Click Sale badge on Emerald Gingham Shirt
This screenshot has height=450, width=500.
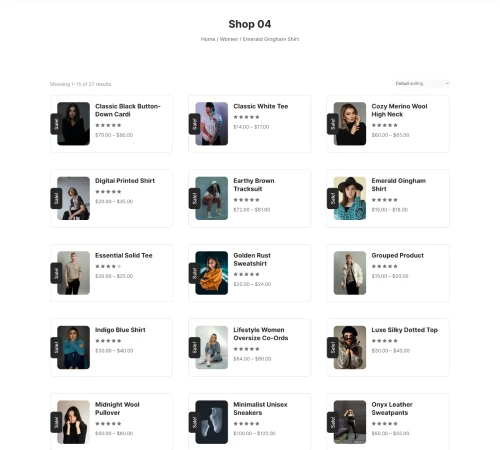pos(333,199)
